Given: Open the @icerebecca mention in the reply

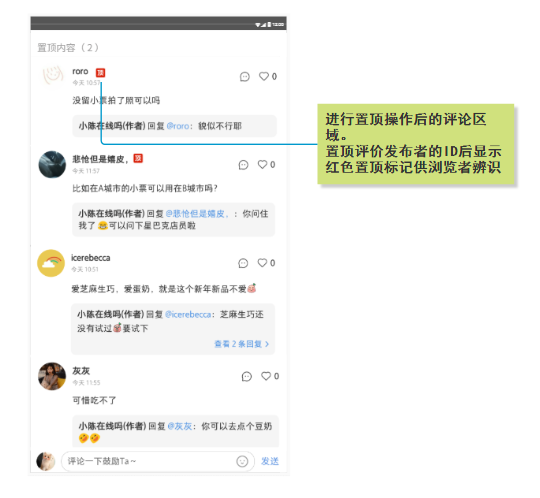Looking at the screenshot, I should point(188,314).
